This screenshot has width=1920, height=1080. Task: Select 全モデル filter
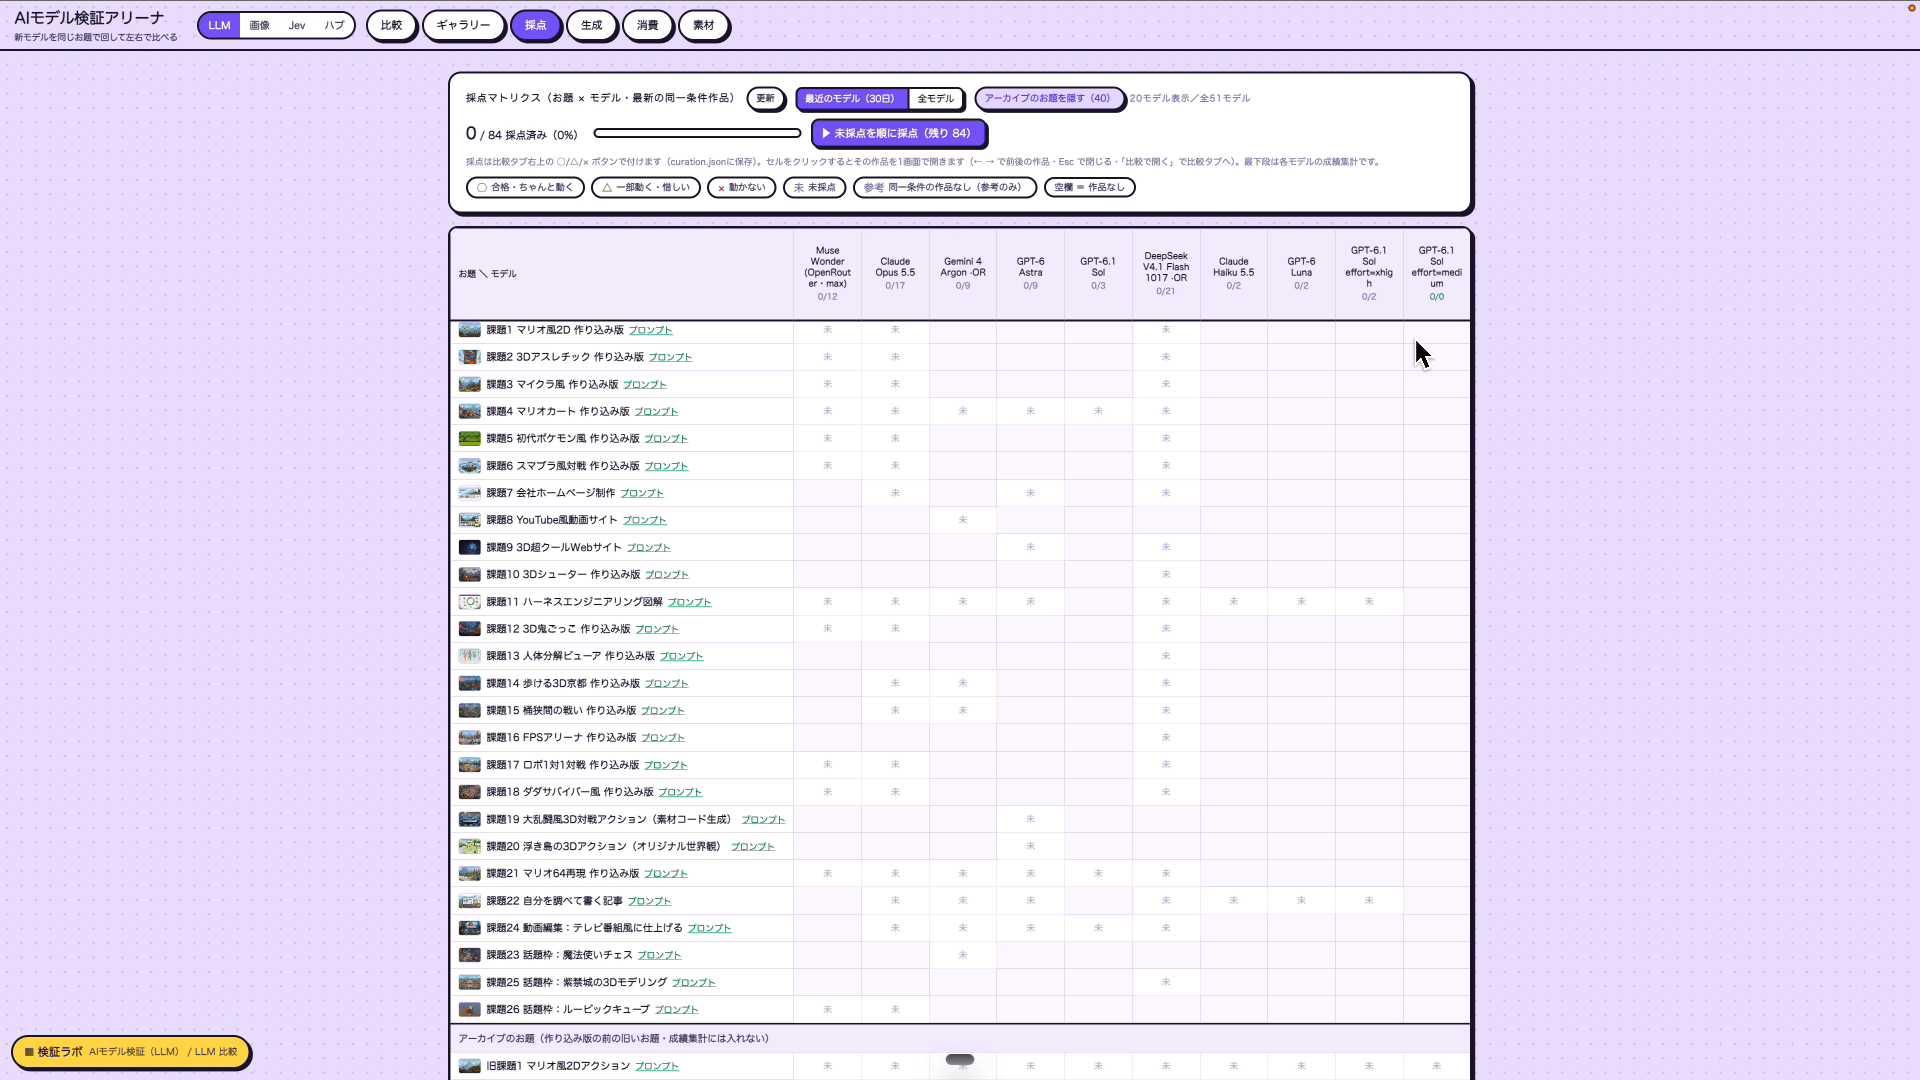point(936,99)
